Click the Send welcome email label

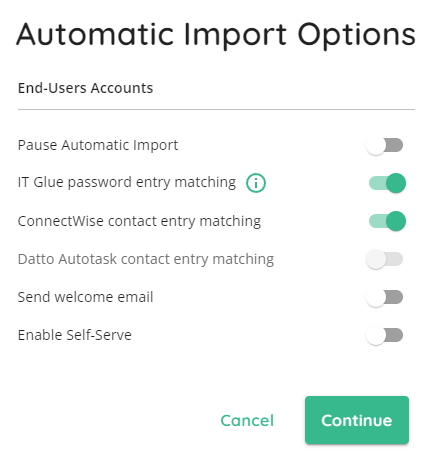click(x=85, y=297)
